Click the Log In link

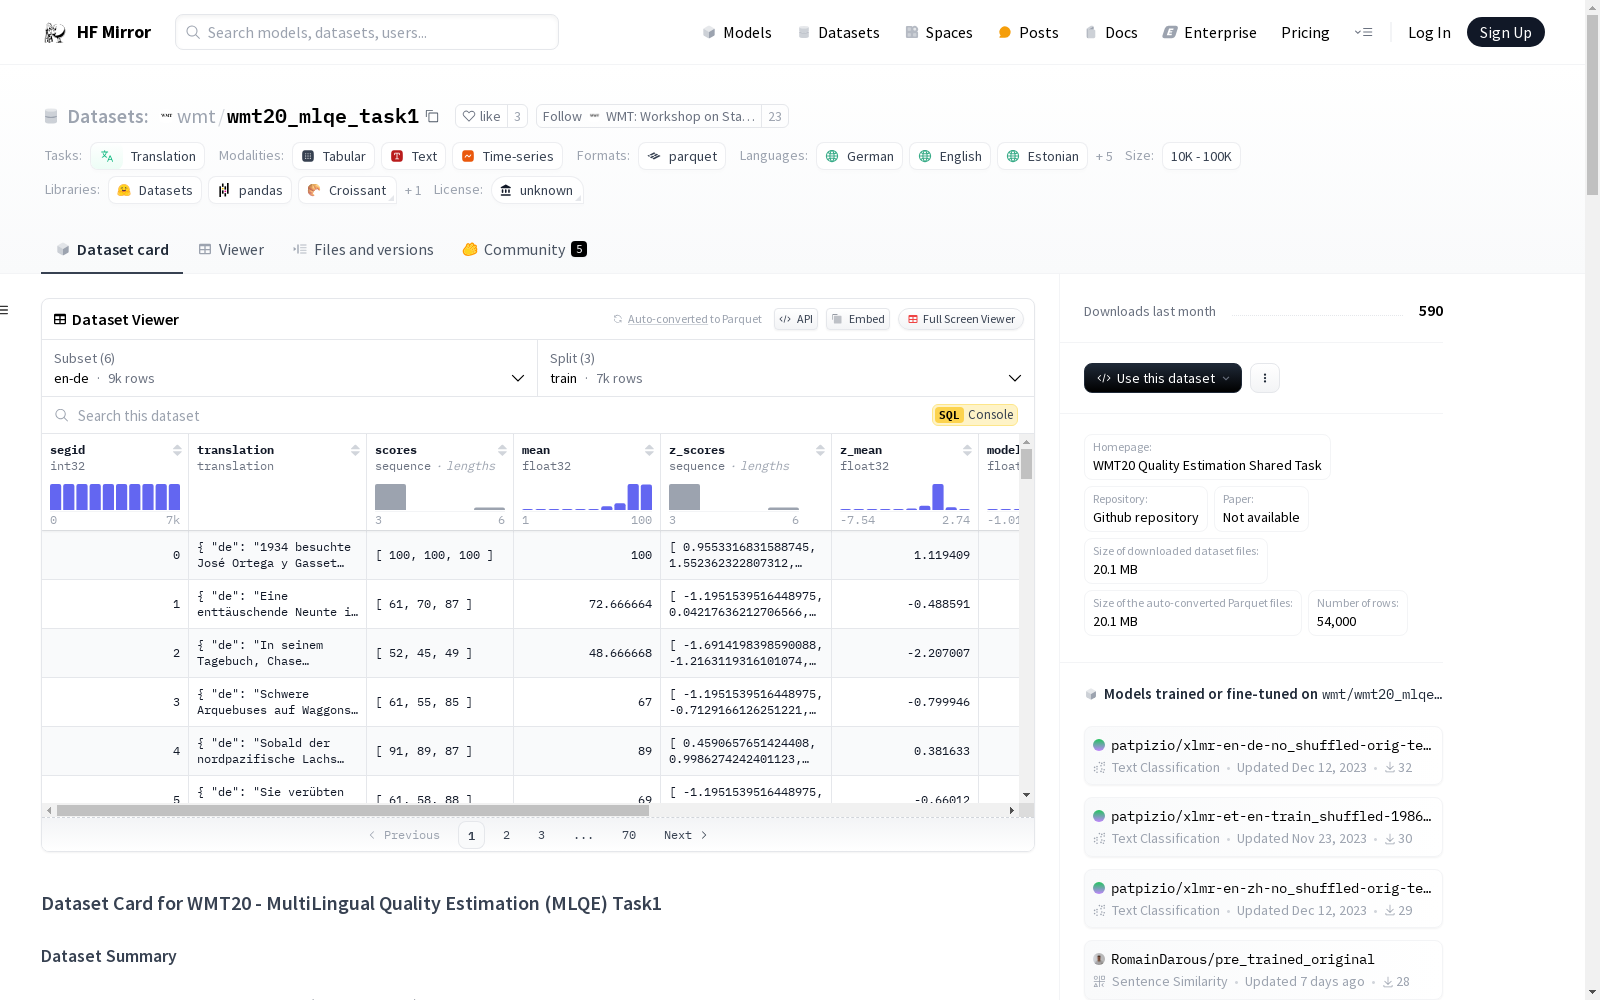pyautogui.click(x=1429, y=32)
